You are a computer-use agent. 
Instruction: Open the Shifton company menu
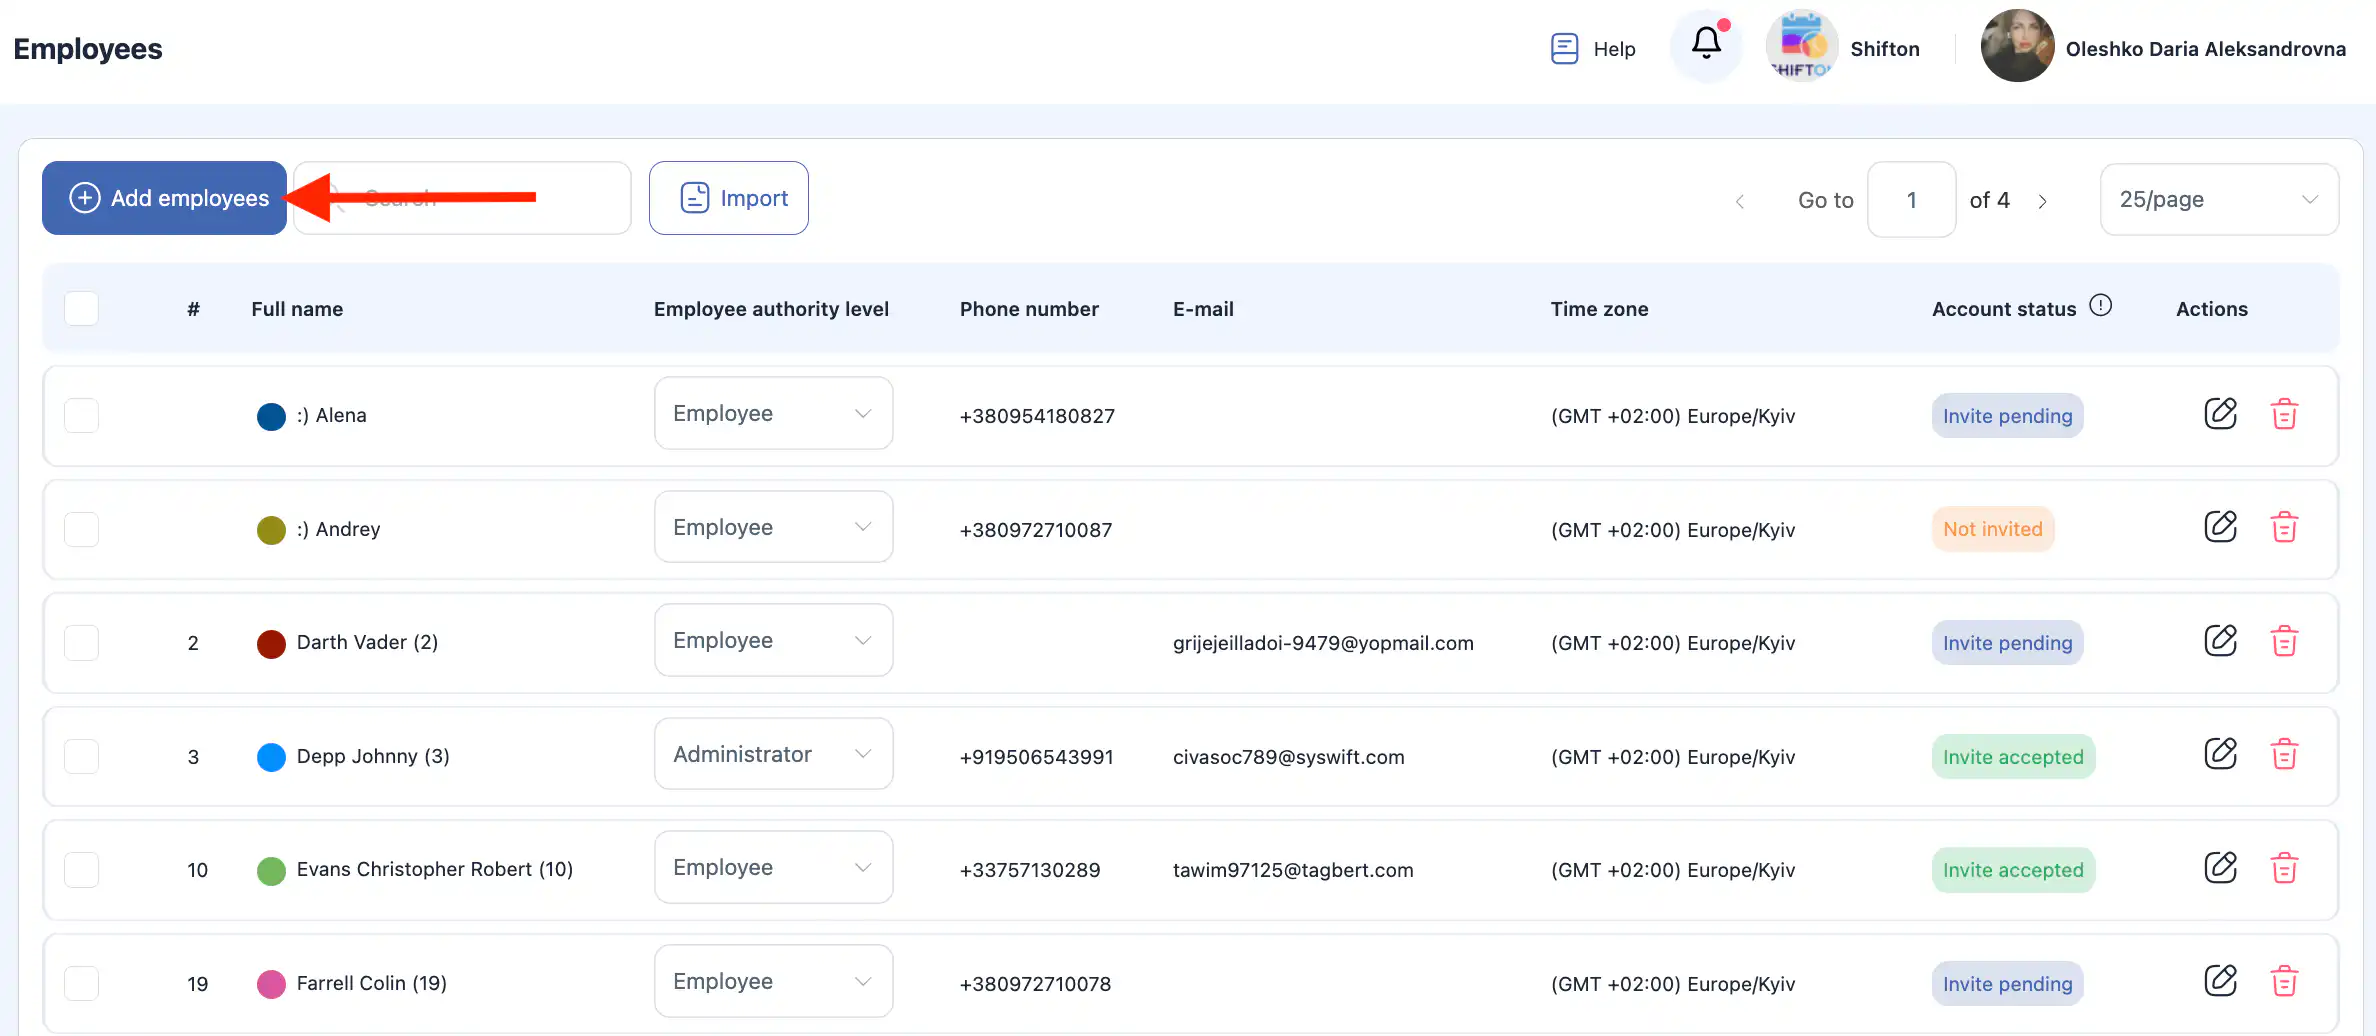pyautogui.click(x=1844, y=48)
